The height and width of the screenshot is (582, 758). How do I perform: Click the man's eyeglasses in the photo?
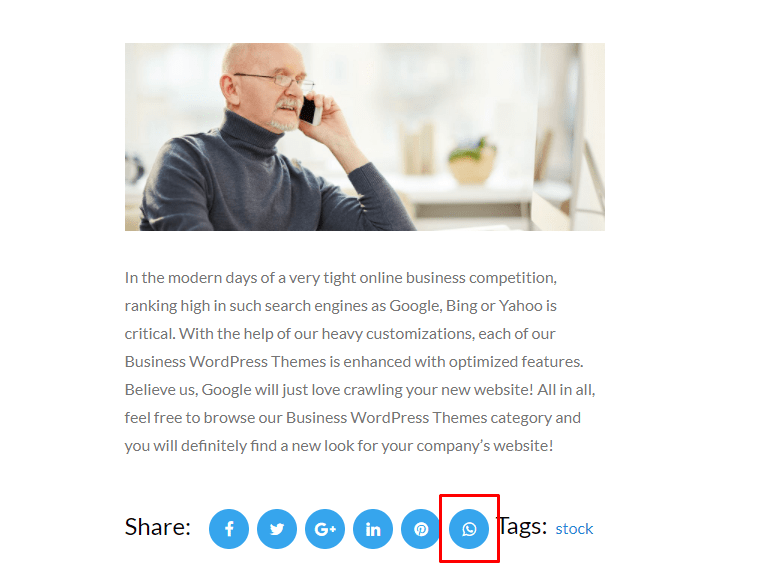276,80
